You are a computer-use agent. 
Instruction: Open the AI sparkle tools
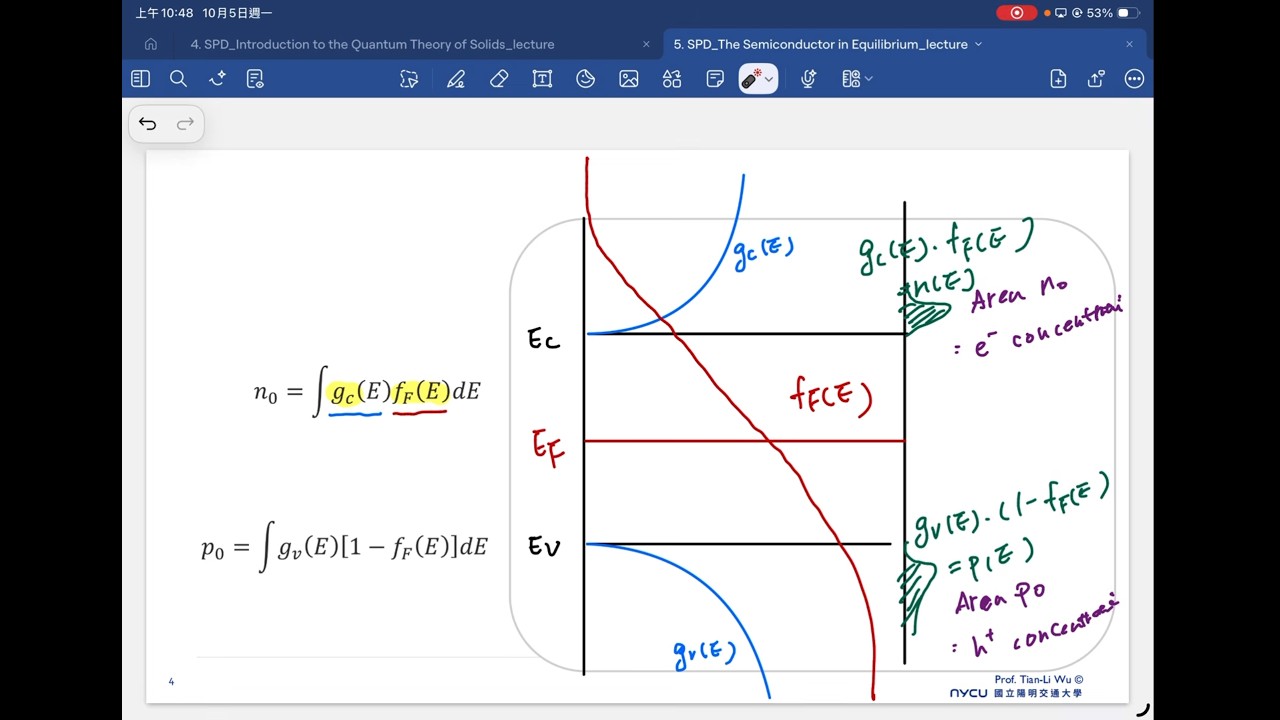pyautogui.click(x=217, y=79)
